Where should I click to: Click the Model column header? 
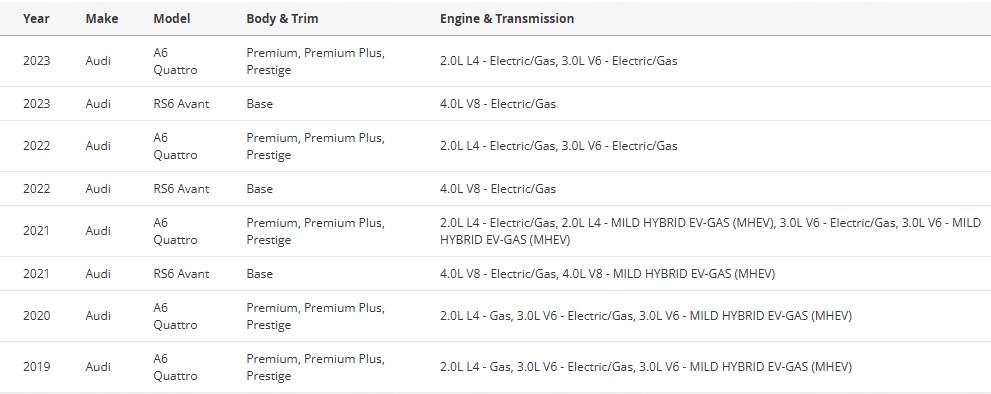coord(172,19)
